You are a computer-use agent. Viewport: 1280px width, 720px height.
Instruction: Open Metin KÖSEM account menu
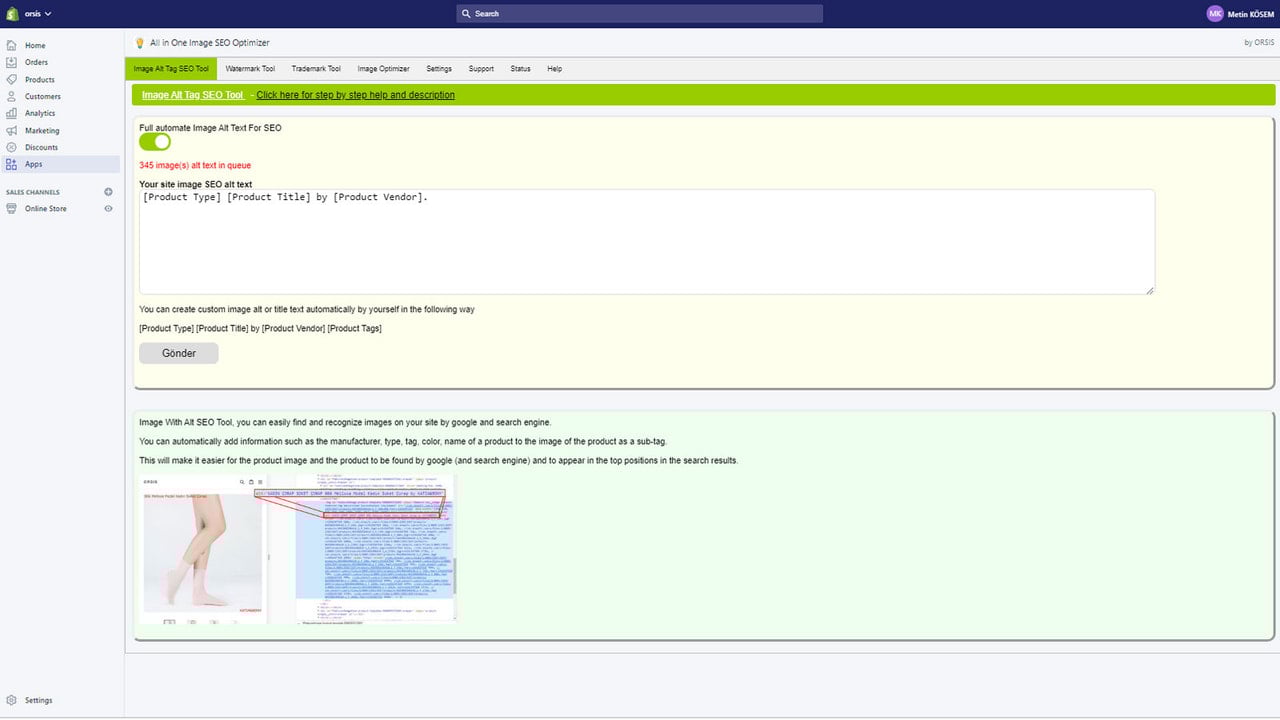(x=1250, y=14)
